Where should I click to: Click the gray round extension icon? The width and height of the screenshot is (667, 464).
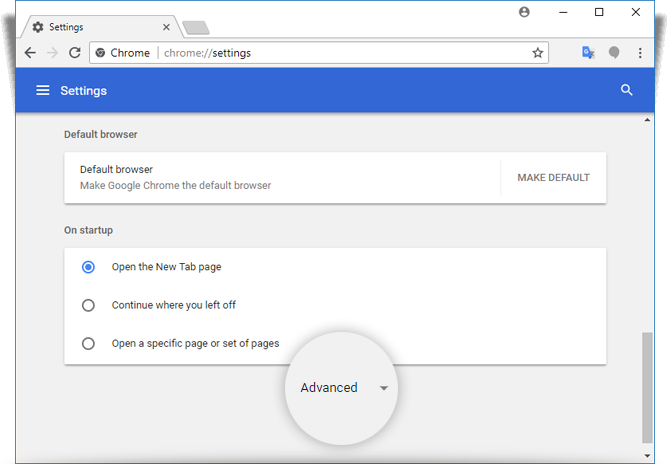tap(614, 53)
